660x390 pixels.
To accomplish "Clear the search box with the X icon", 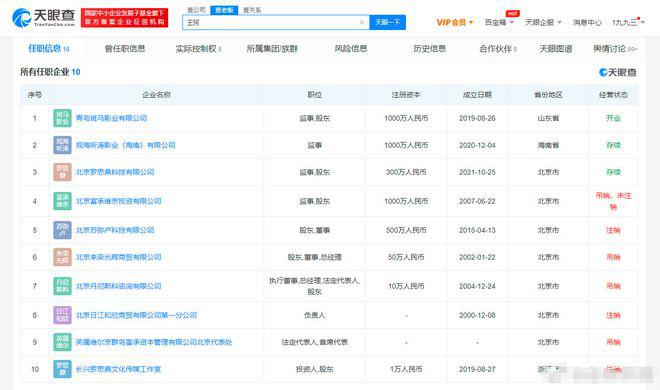I will [x=362, y=22].
